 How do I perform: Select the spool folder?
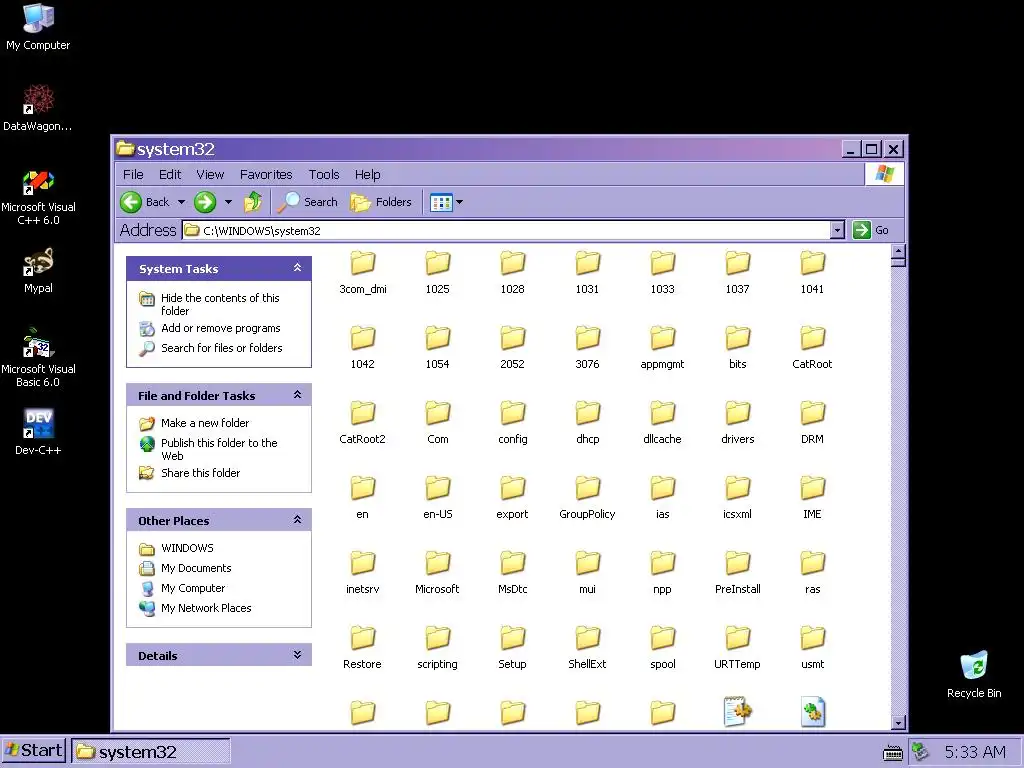click(662, 648)
